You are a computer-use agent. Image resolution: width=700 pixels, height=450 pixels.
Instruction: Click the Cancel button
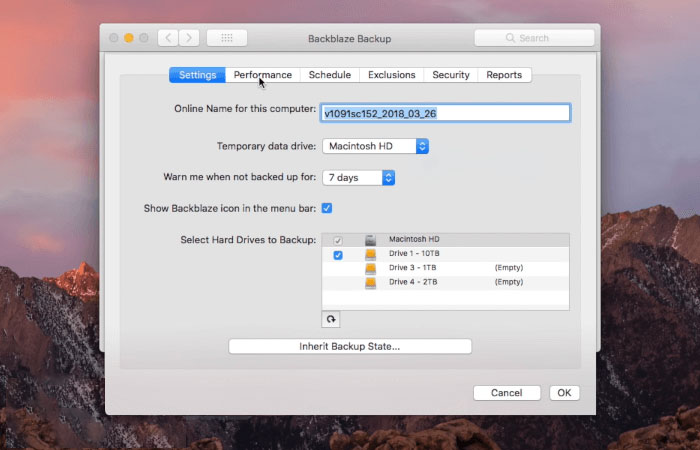click(507, 393)
